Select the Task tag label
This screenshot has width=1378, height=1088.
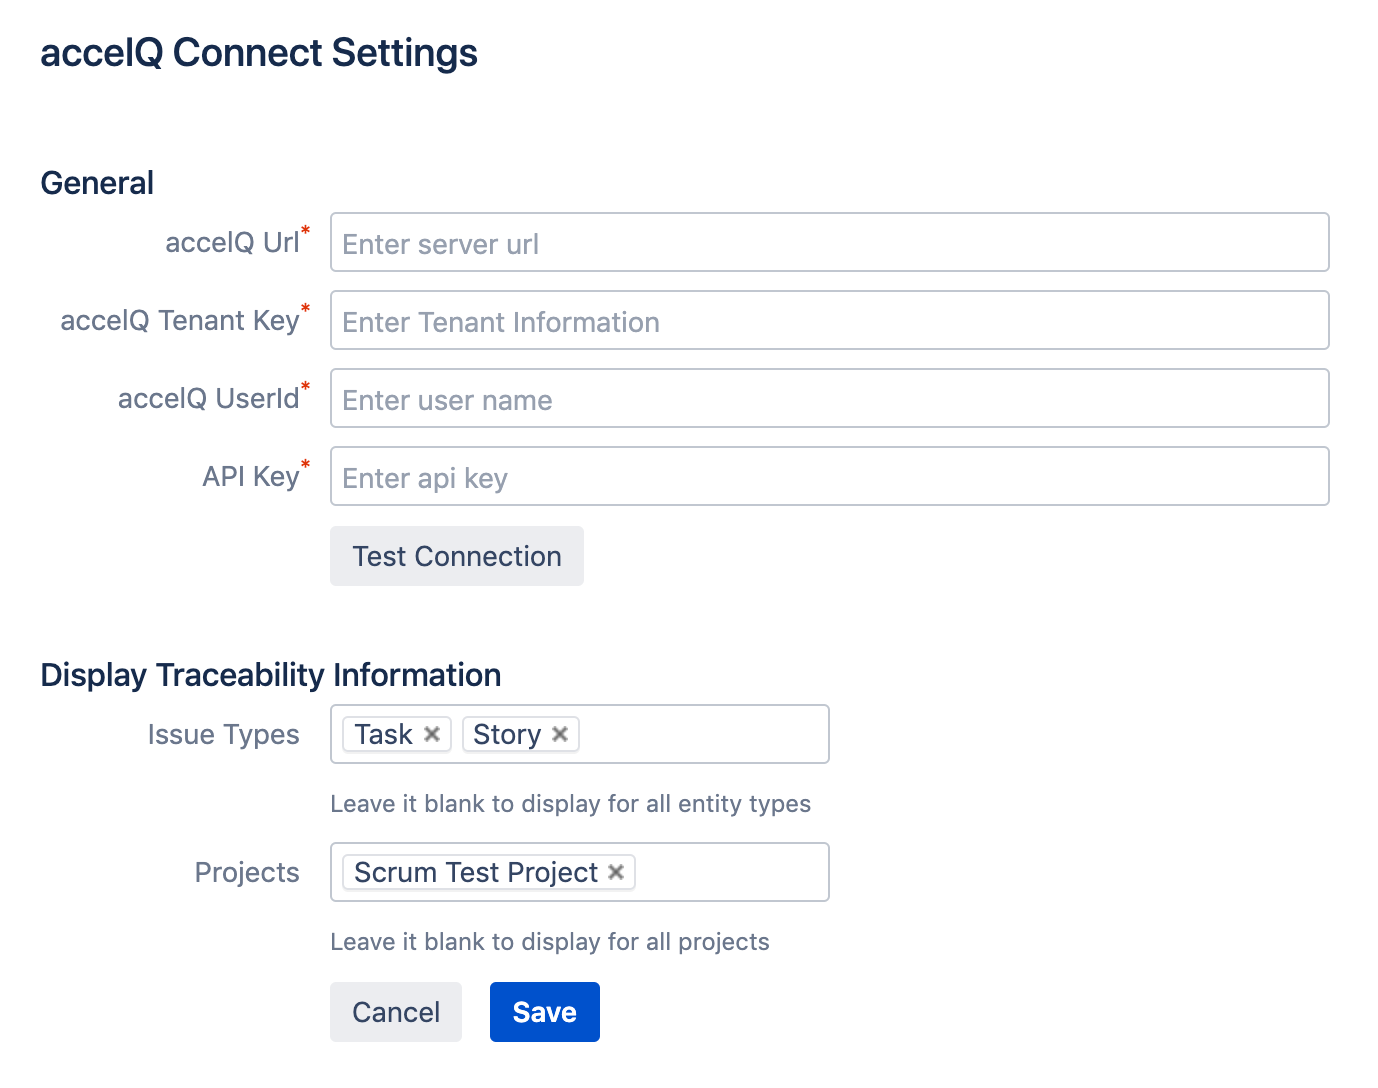coord(383,734)
